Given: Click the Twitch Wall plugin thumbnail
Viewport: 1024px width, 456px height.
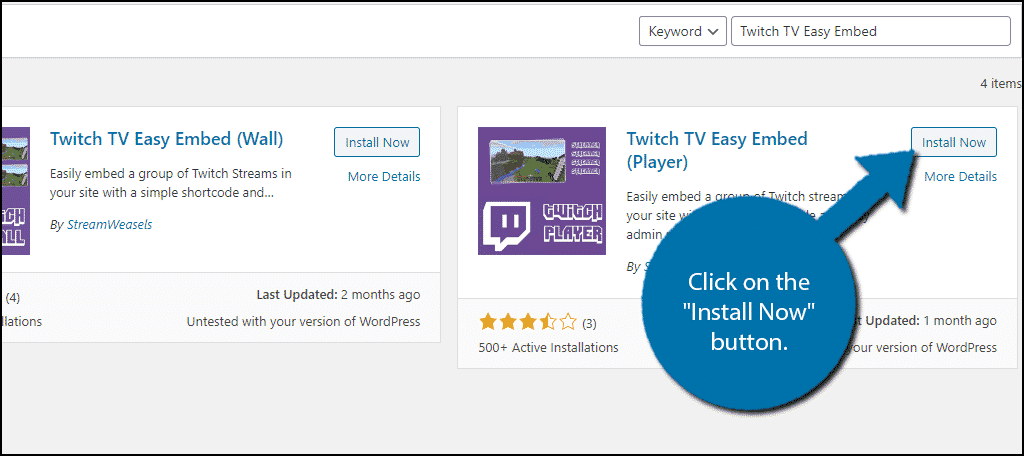Looking at the screenshot, I should pyautogui.click(x=14, y=191).
